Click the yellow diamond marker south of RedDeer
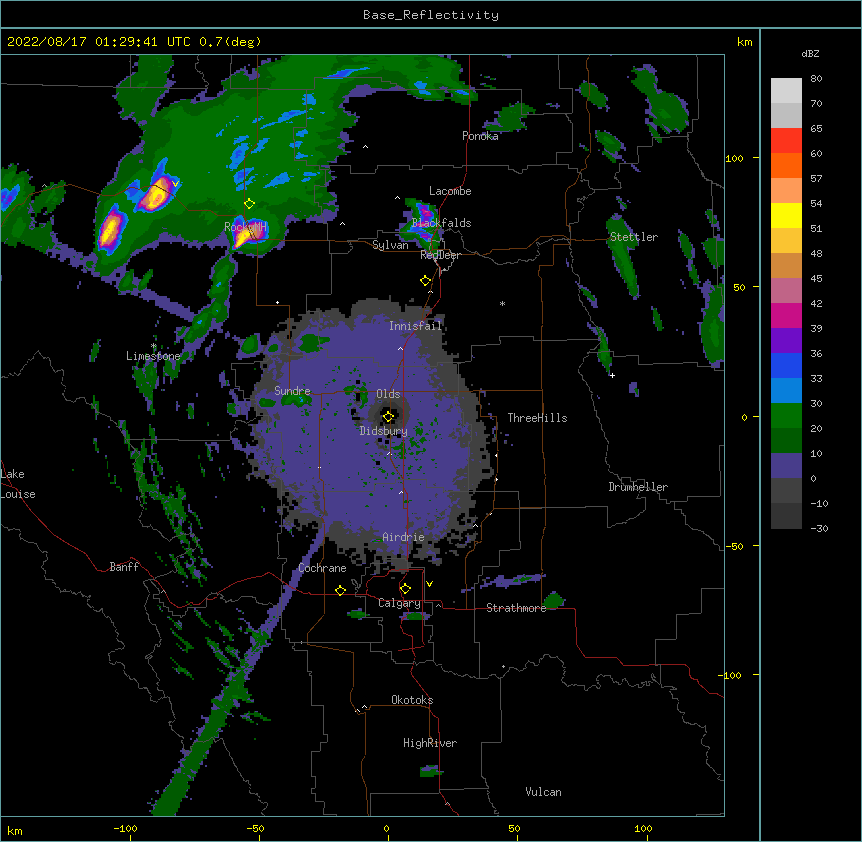The height and width of the screenshot is (842, 862). [x=425, y=281]
